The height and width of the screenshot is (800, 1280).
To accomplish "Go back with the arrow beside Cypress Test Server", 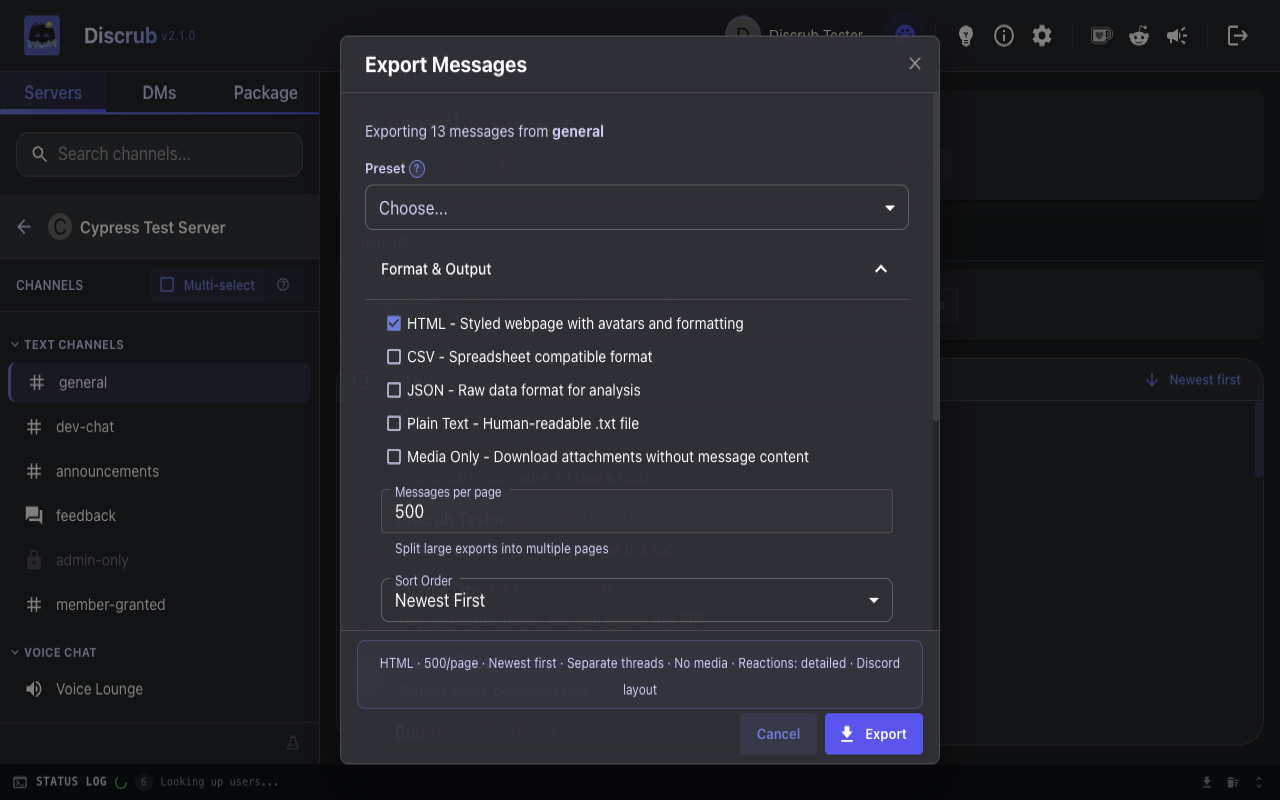I will tap(24, 227).
